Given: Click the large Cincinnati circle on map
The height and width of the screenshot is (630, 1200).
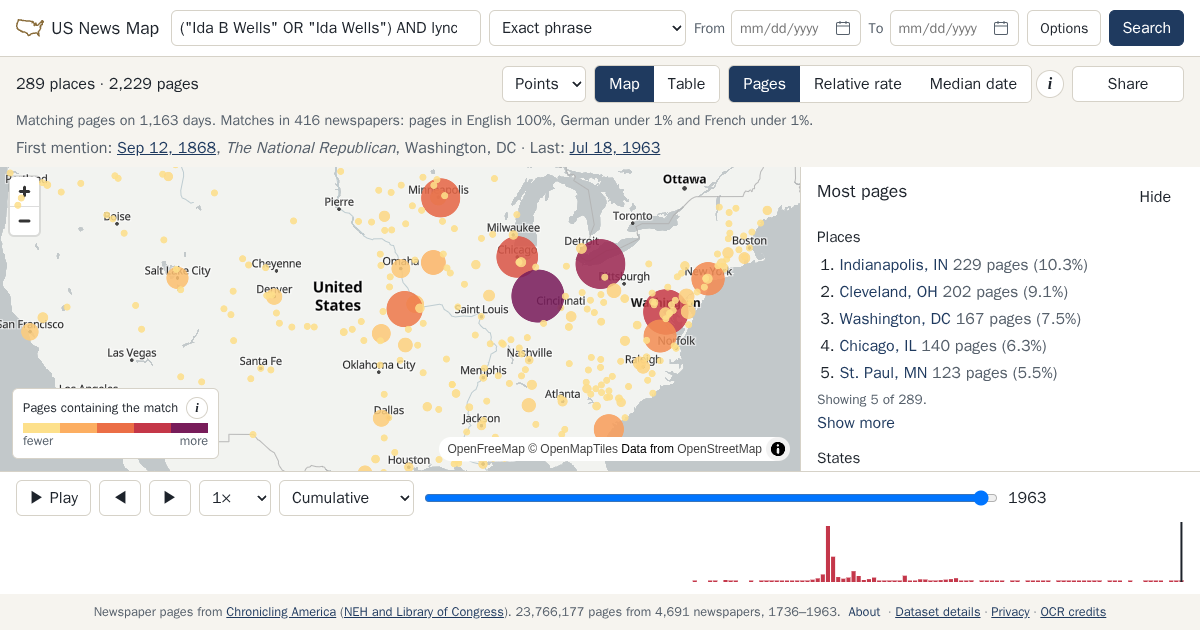Looking at the screenshot, I should [538, 296].
